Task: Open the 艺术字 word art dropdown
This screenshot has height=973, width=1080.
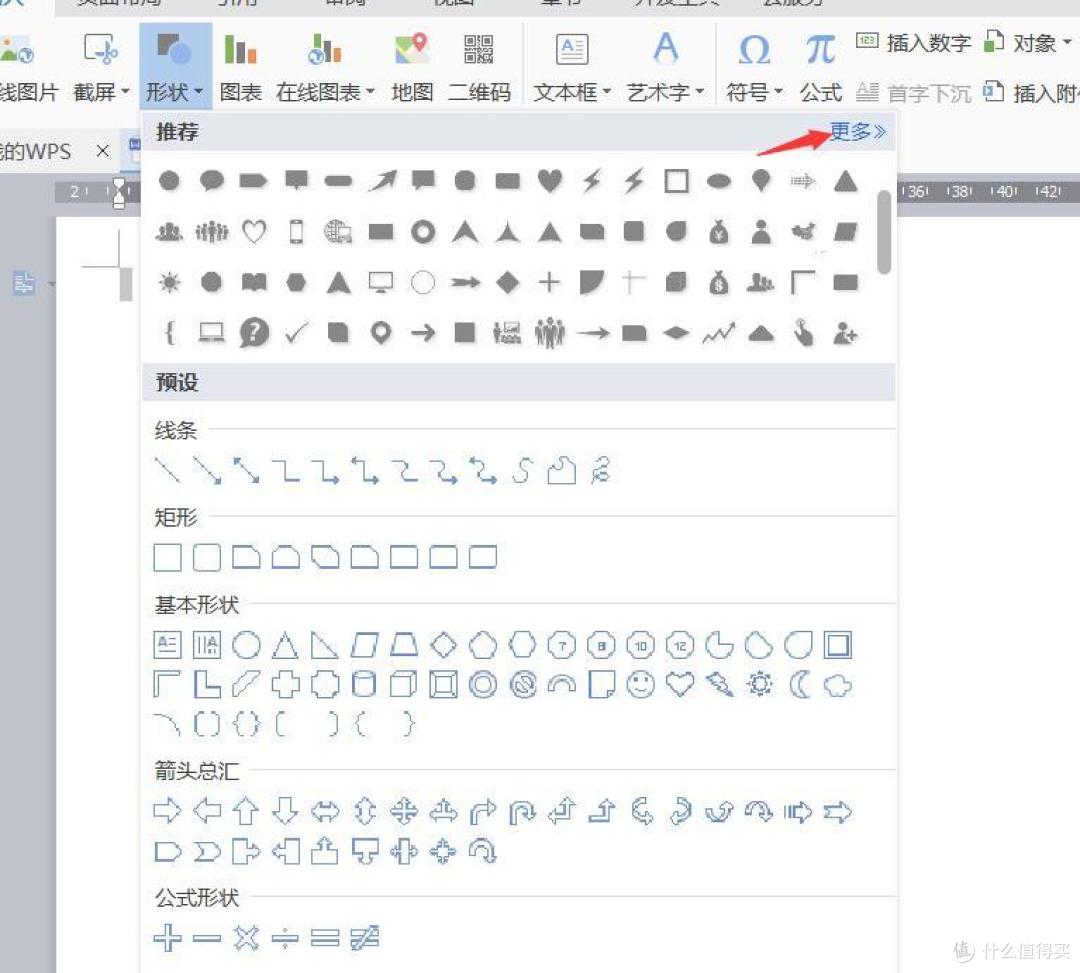Action: tap(665, 67)
